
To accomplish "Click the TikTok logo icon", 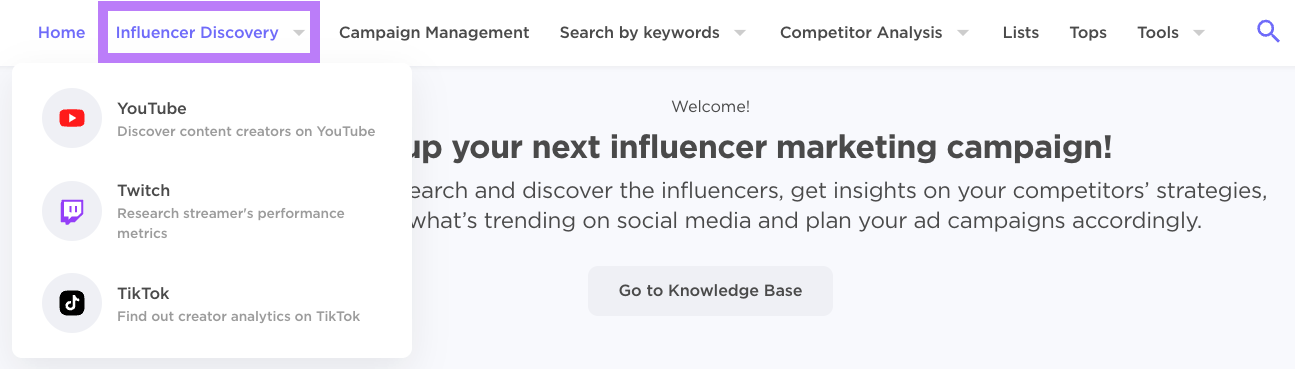I will coord(72,303).
